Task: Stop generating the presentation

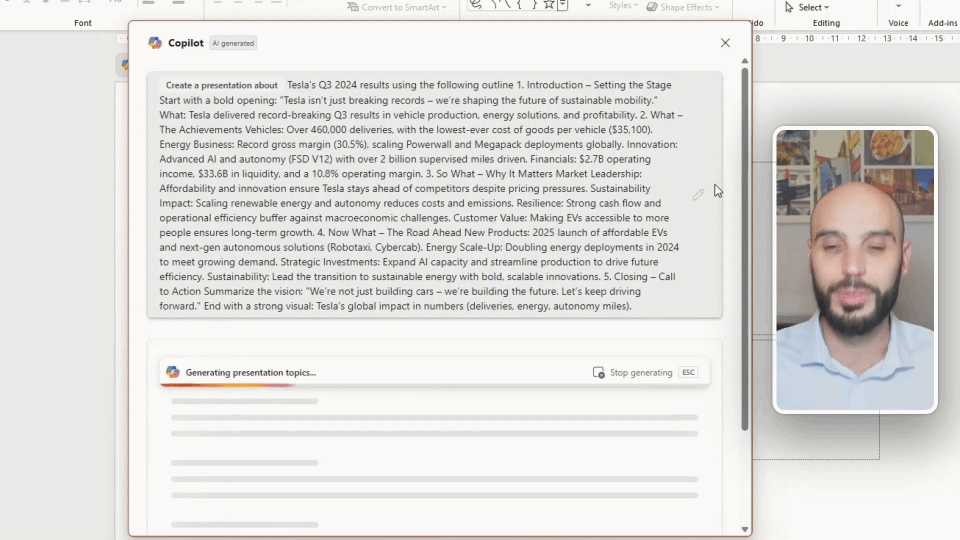Action: click(x=632, y=372)
